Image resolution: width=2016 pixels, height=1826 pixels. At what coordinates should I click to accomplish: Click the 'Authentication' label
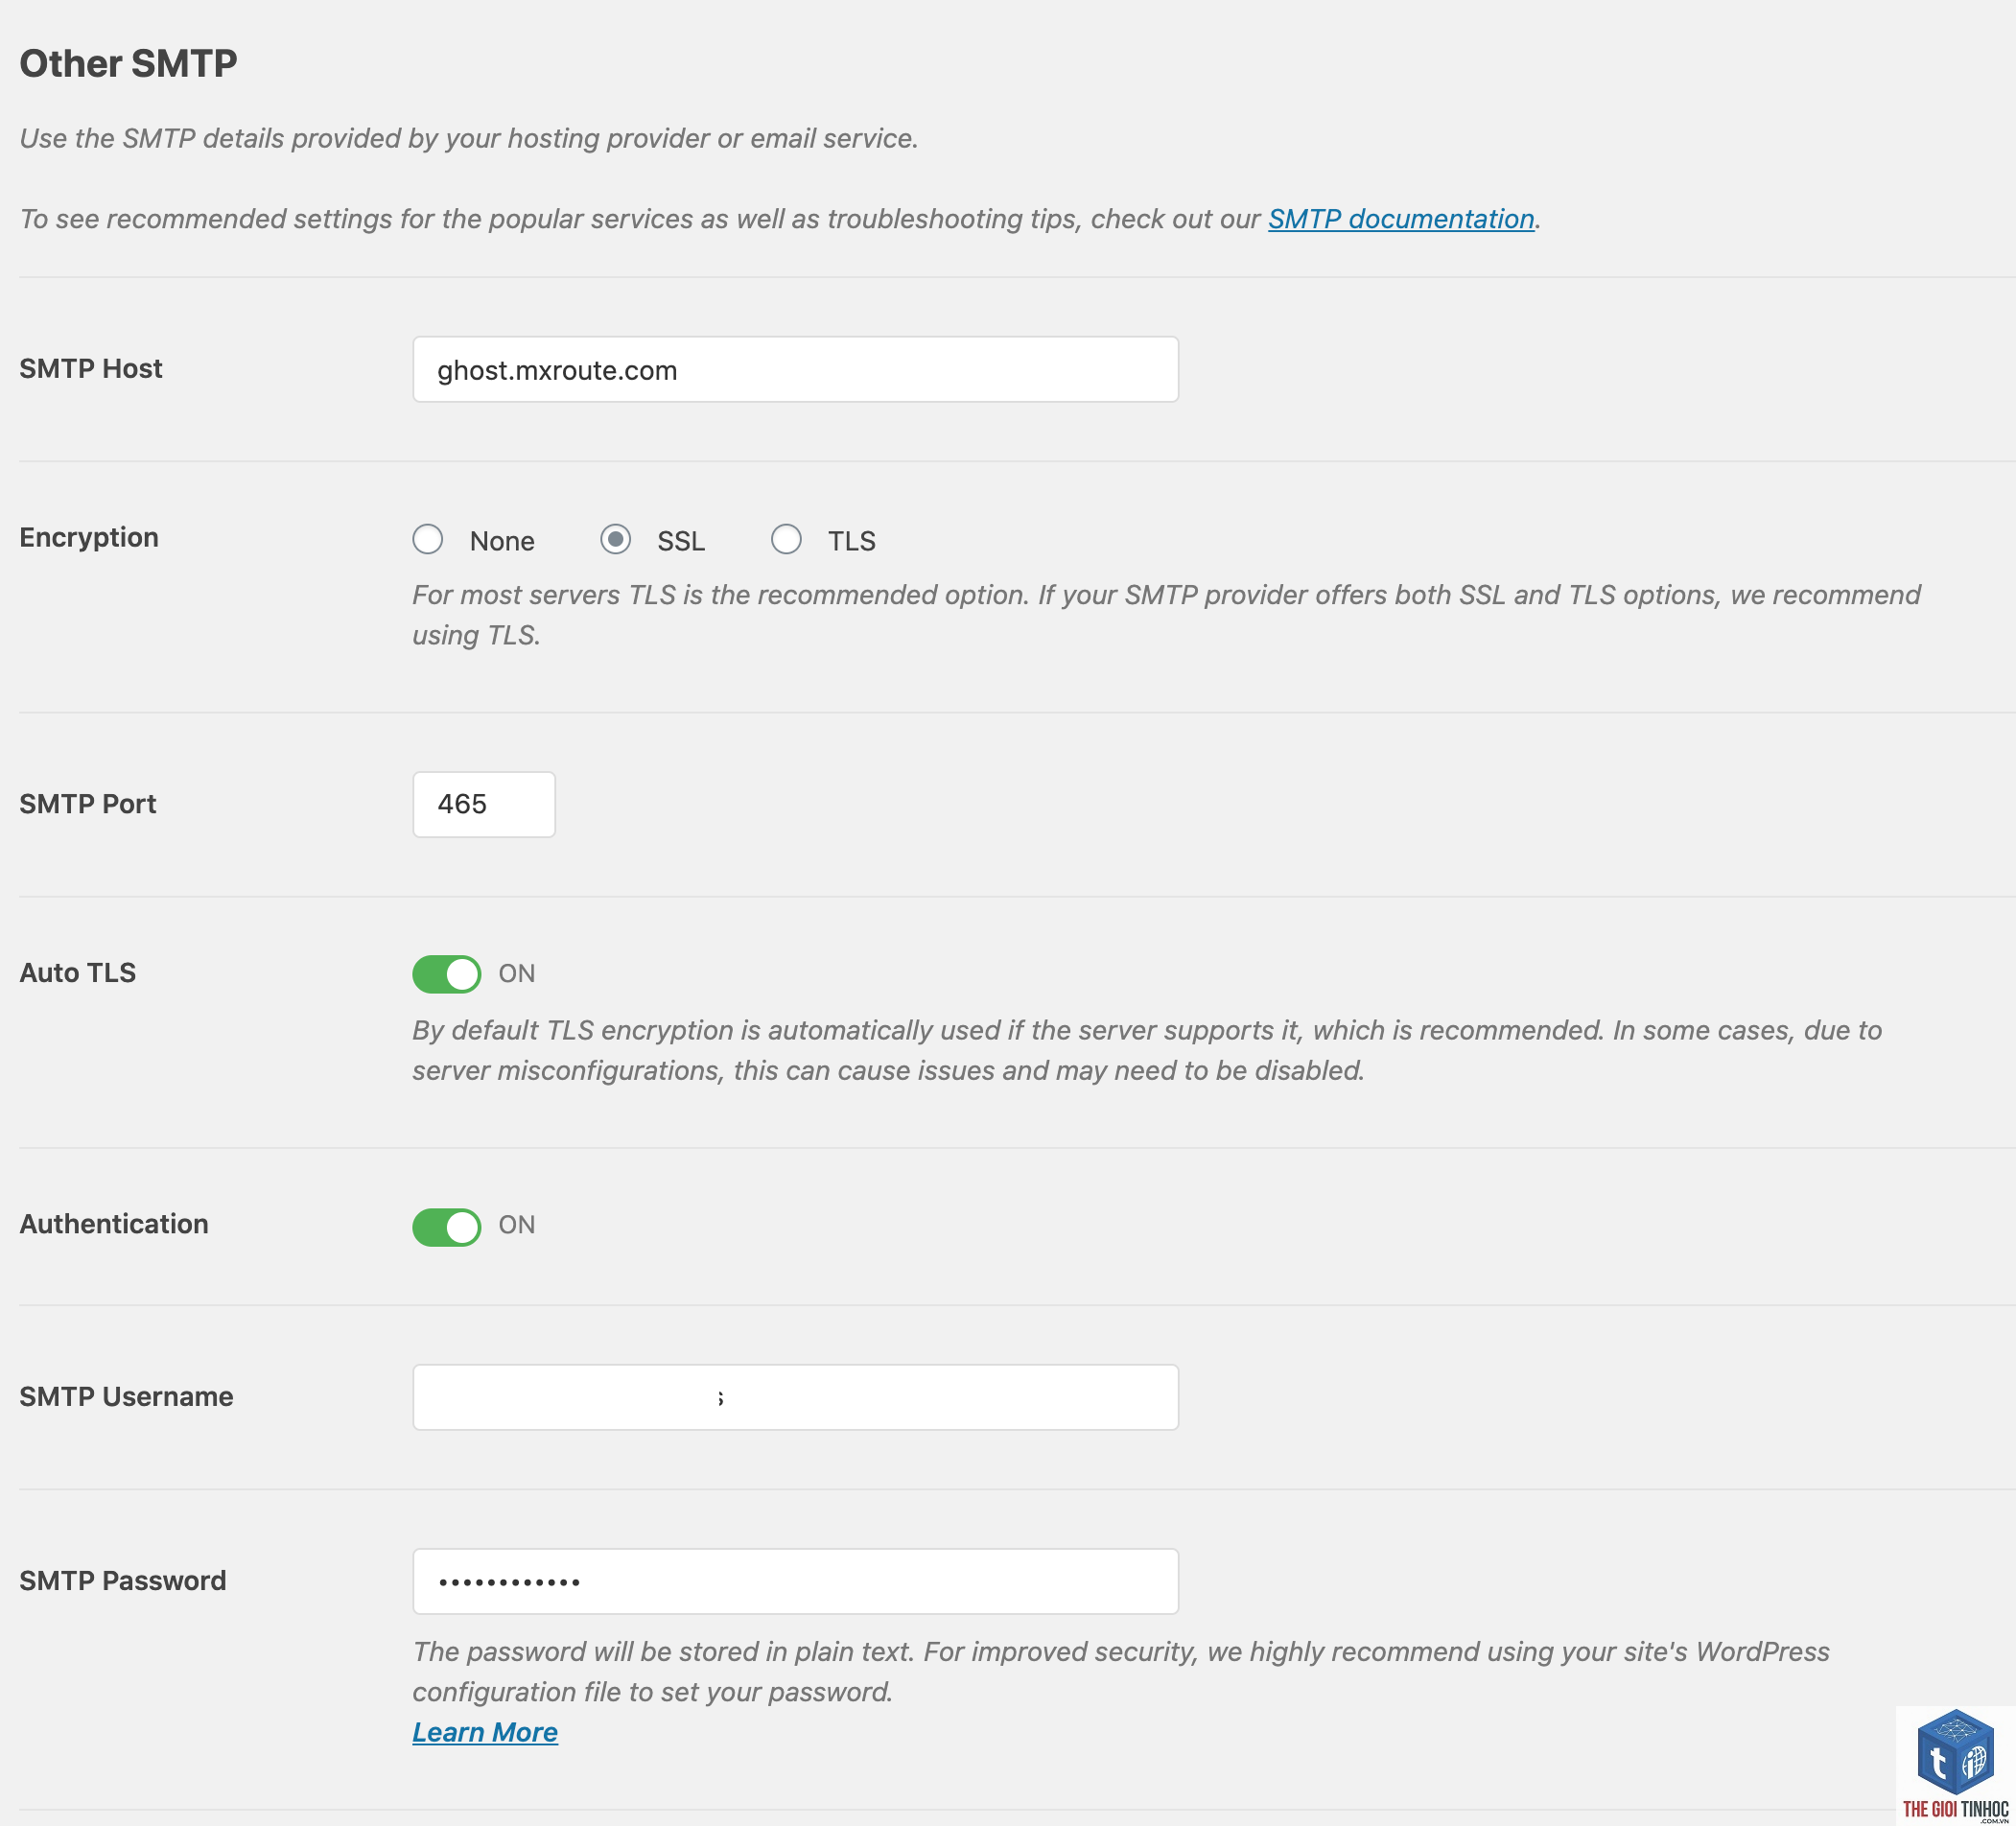click(x=114, y=1224)
